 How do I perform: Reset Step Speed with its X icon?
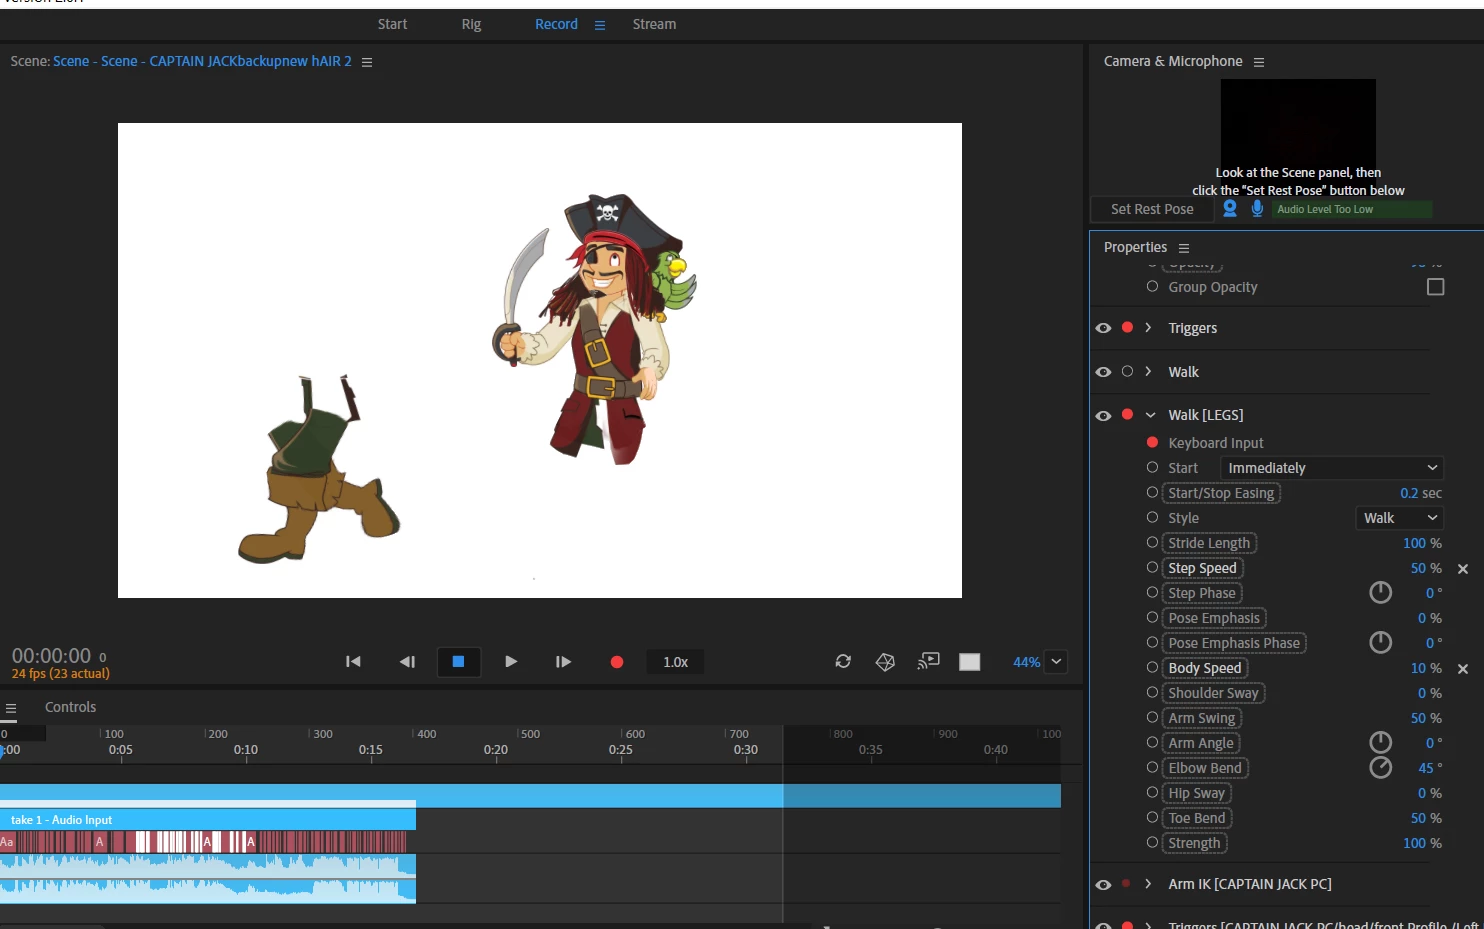1463,569
